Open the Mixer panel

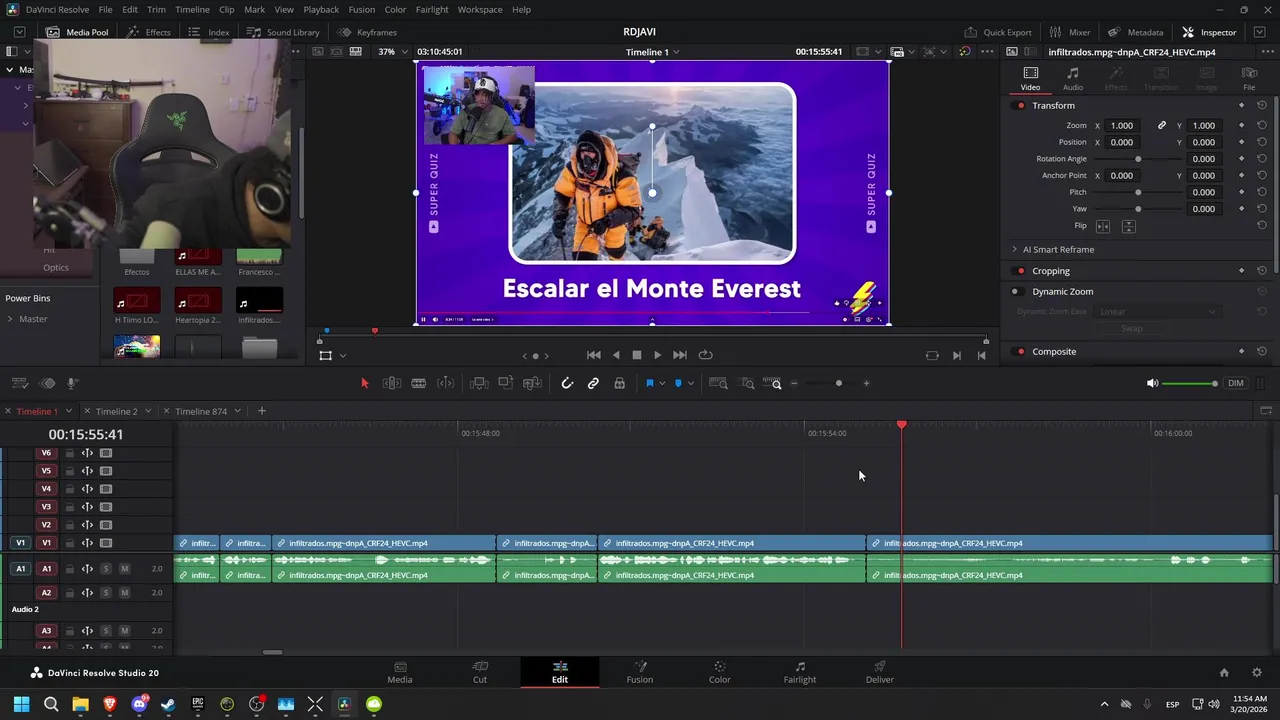tap(1069, 32)
